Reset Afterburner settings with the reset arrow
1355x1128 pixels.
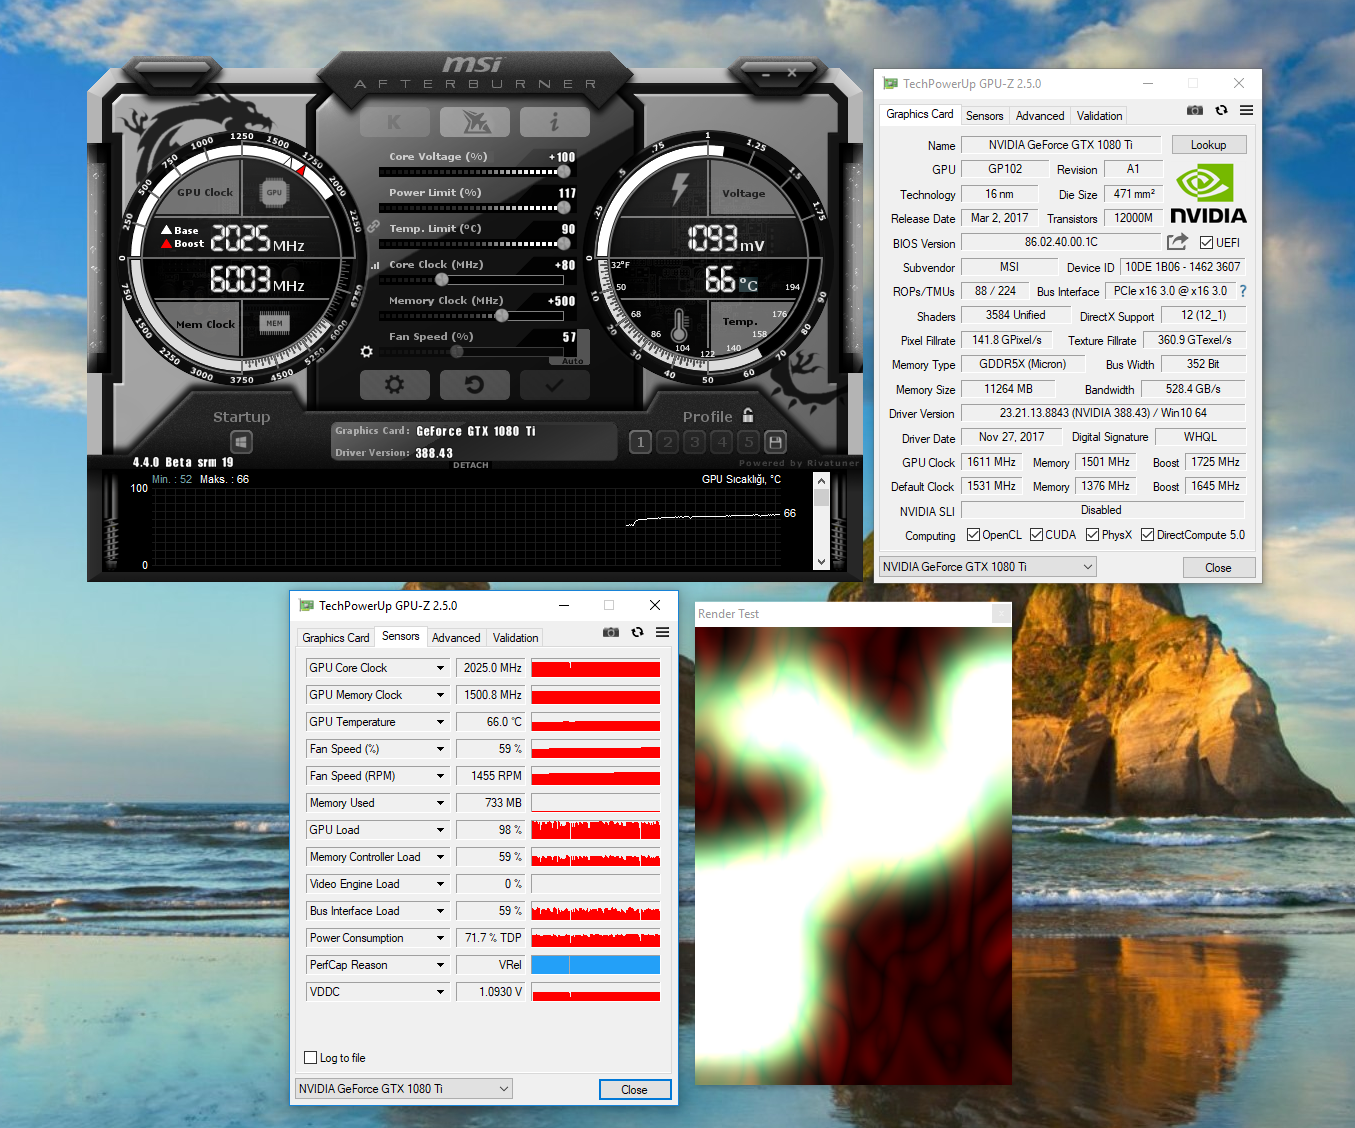tap(475, 385)
